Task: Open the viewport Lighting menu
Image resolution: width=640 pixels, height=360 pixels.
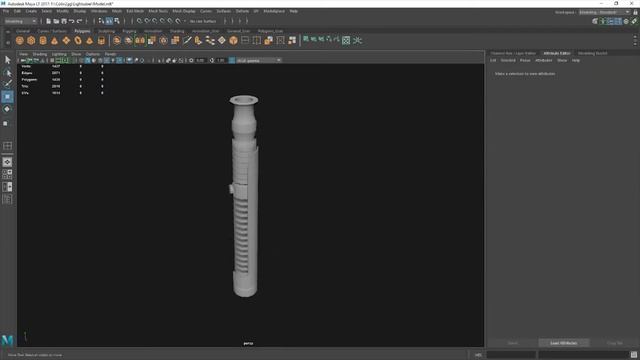Action: point(59,54)
